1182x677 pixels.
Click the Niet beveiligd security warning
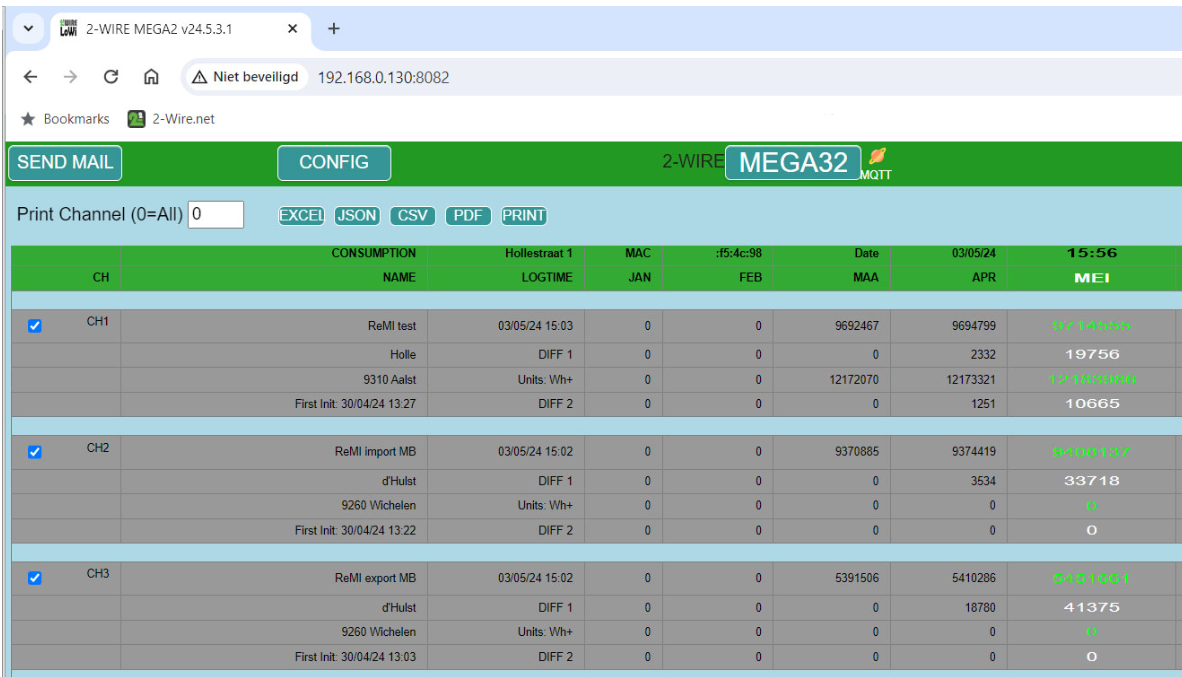click(246, 77)
